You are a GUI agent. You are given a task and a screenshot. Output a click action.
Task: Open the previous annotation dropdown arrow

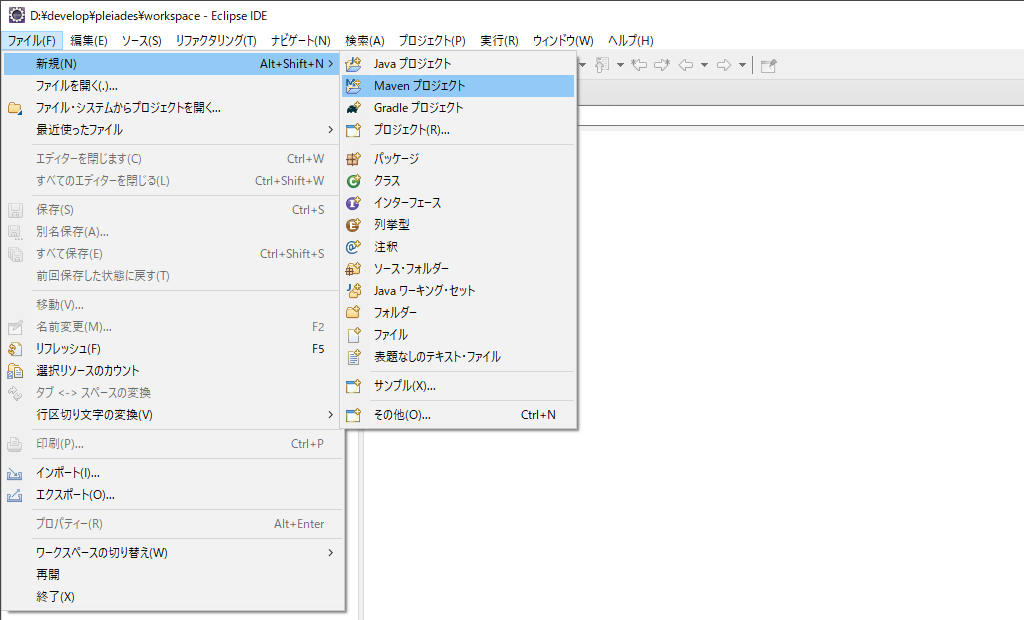click(x=620, y=65)
